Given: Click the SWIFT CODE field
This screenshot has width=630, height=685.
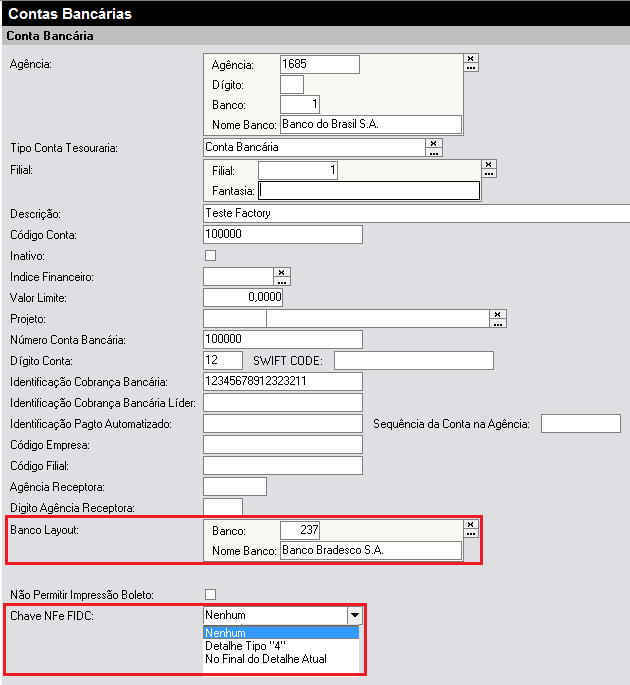Looking at the screenshot, I should pyautogui.click(x=414, y=360).
